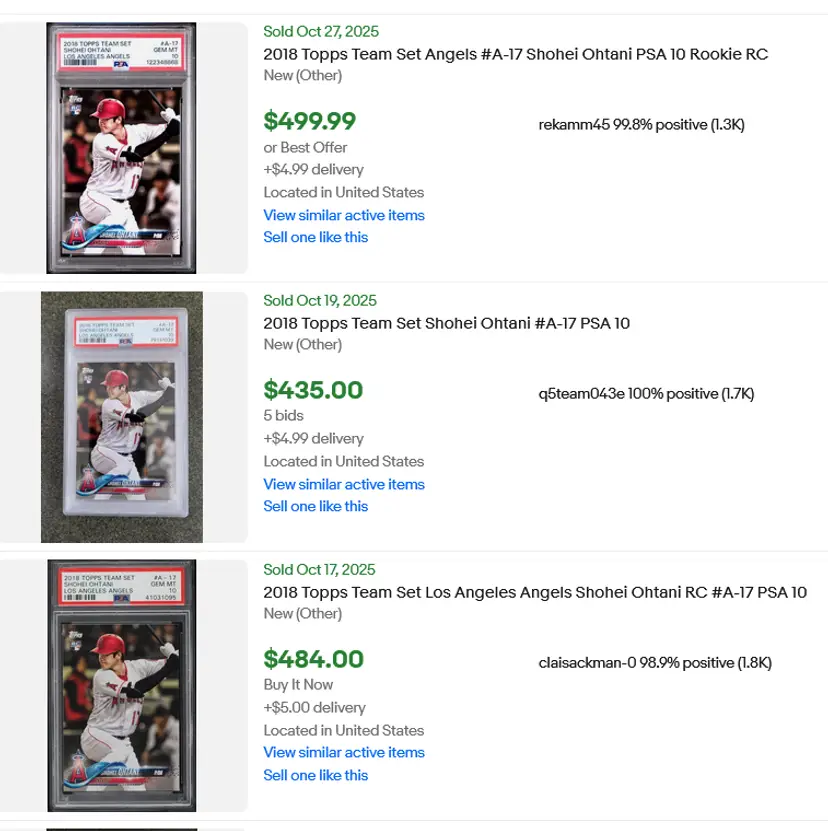Click 'Sell one like this' under the 5 bids listing

tap(315, 506)
